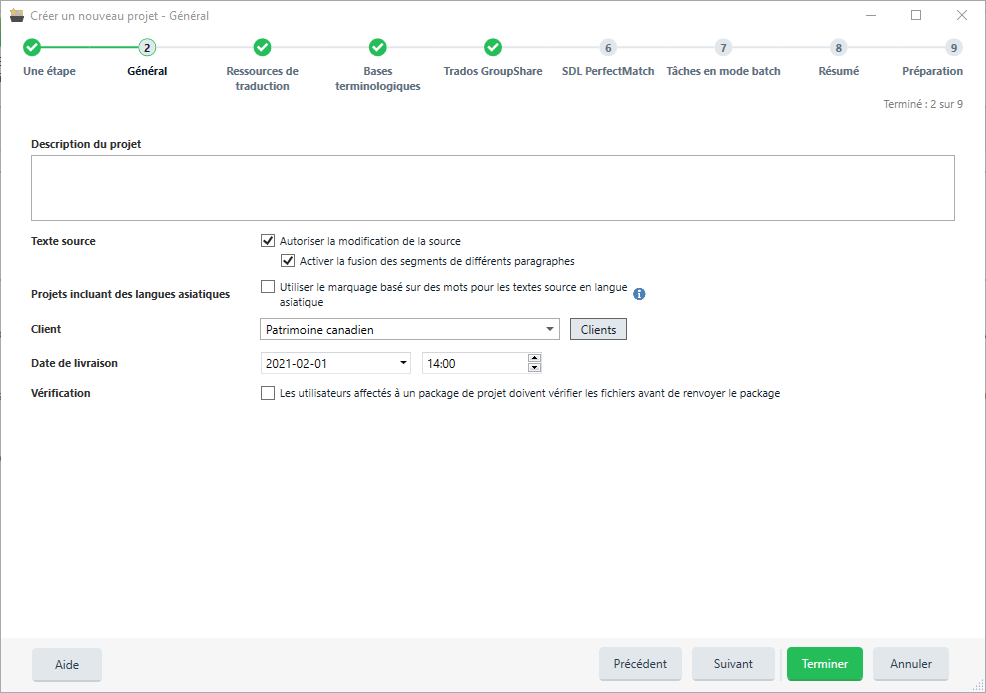Uncheck 'Autoriser la modification de la source'
This screenshot has height=693, width=986.
point(268,241)
